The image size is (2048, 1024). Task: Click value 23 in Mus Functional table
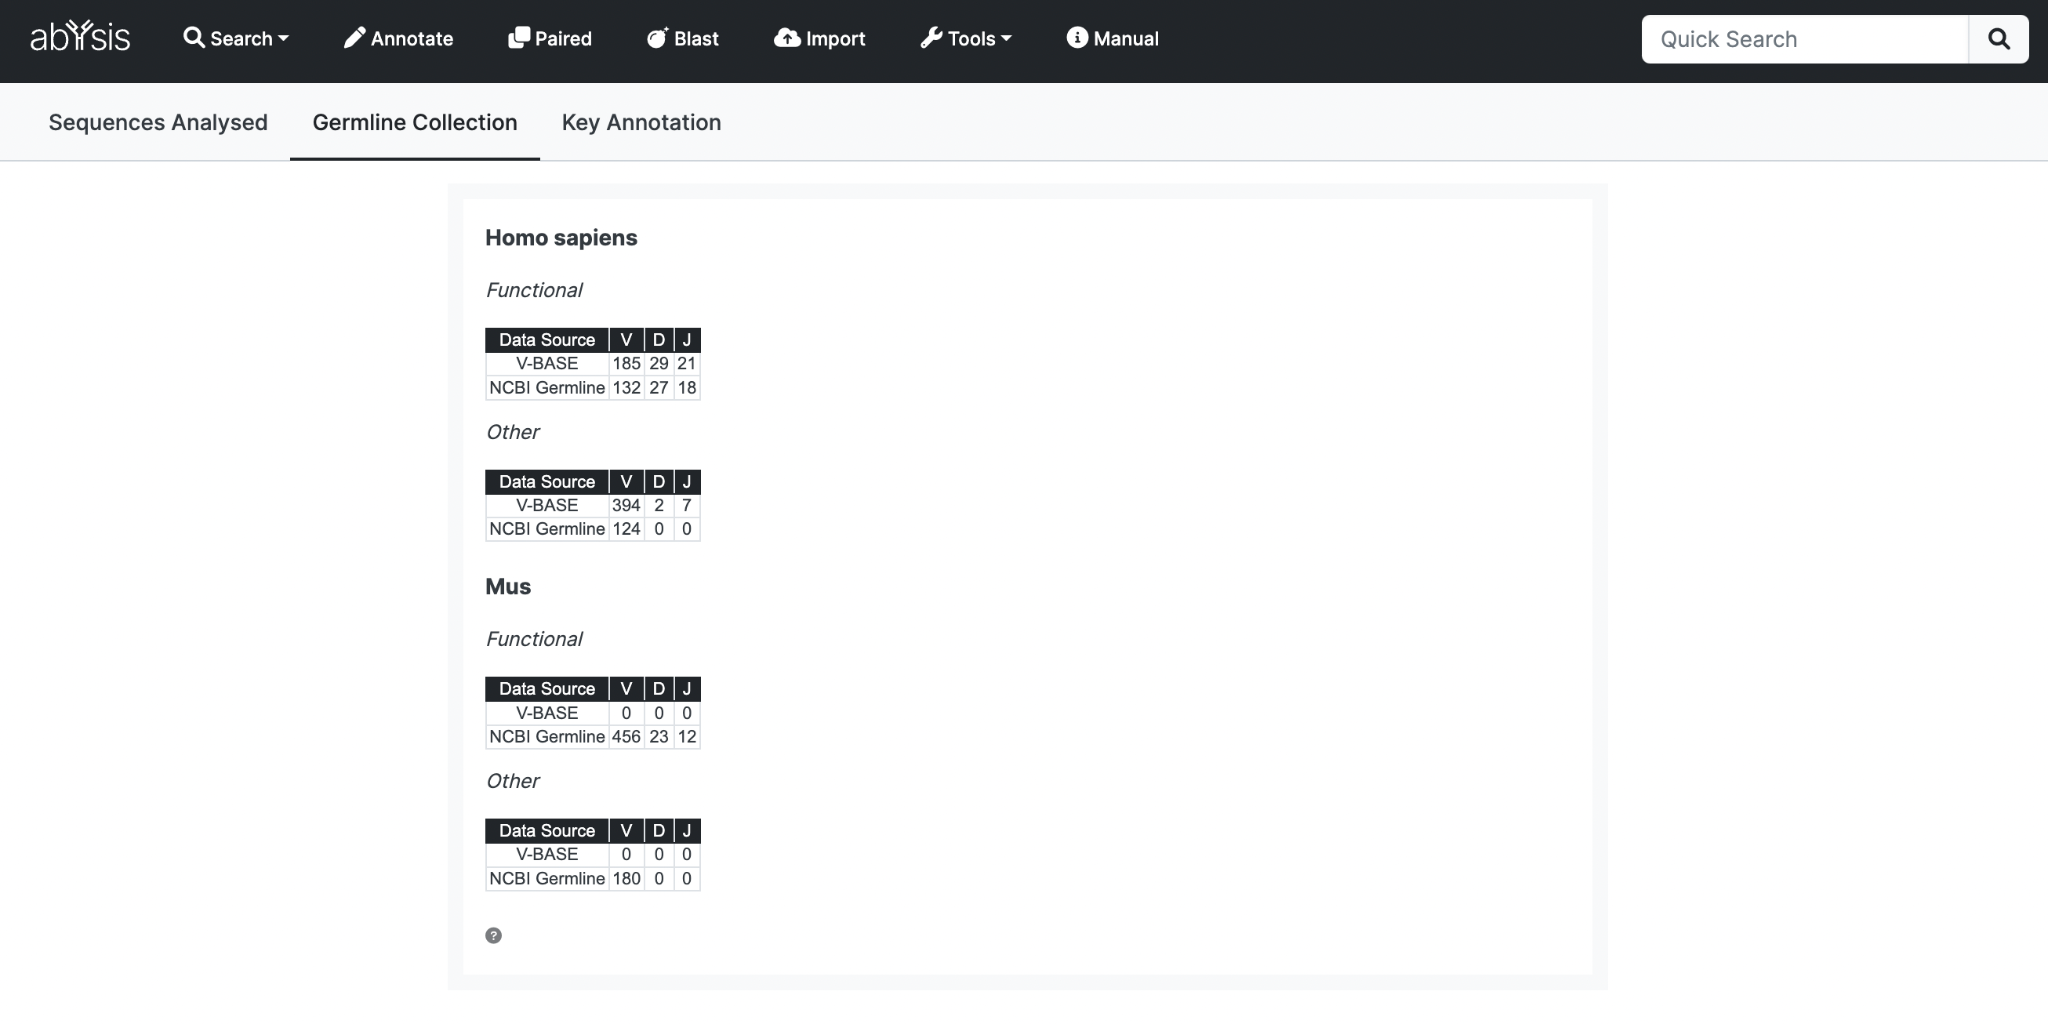pos(658,737)
